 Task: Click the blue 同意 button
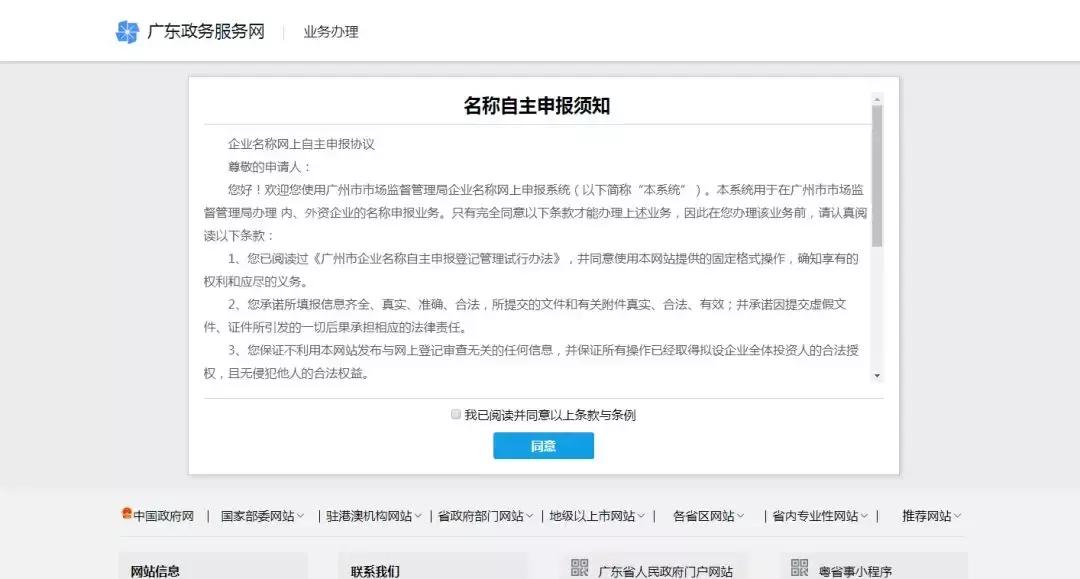[543, 446]
